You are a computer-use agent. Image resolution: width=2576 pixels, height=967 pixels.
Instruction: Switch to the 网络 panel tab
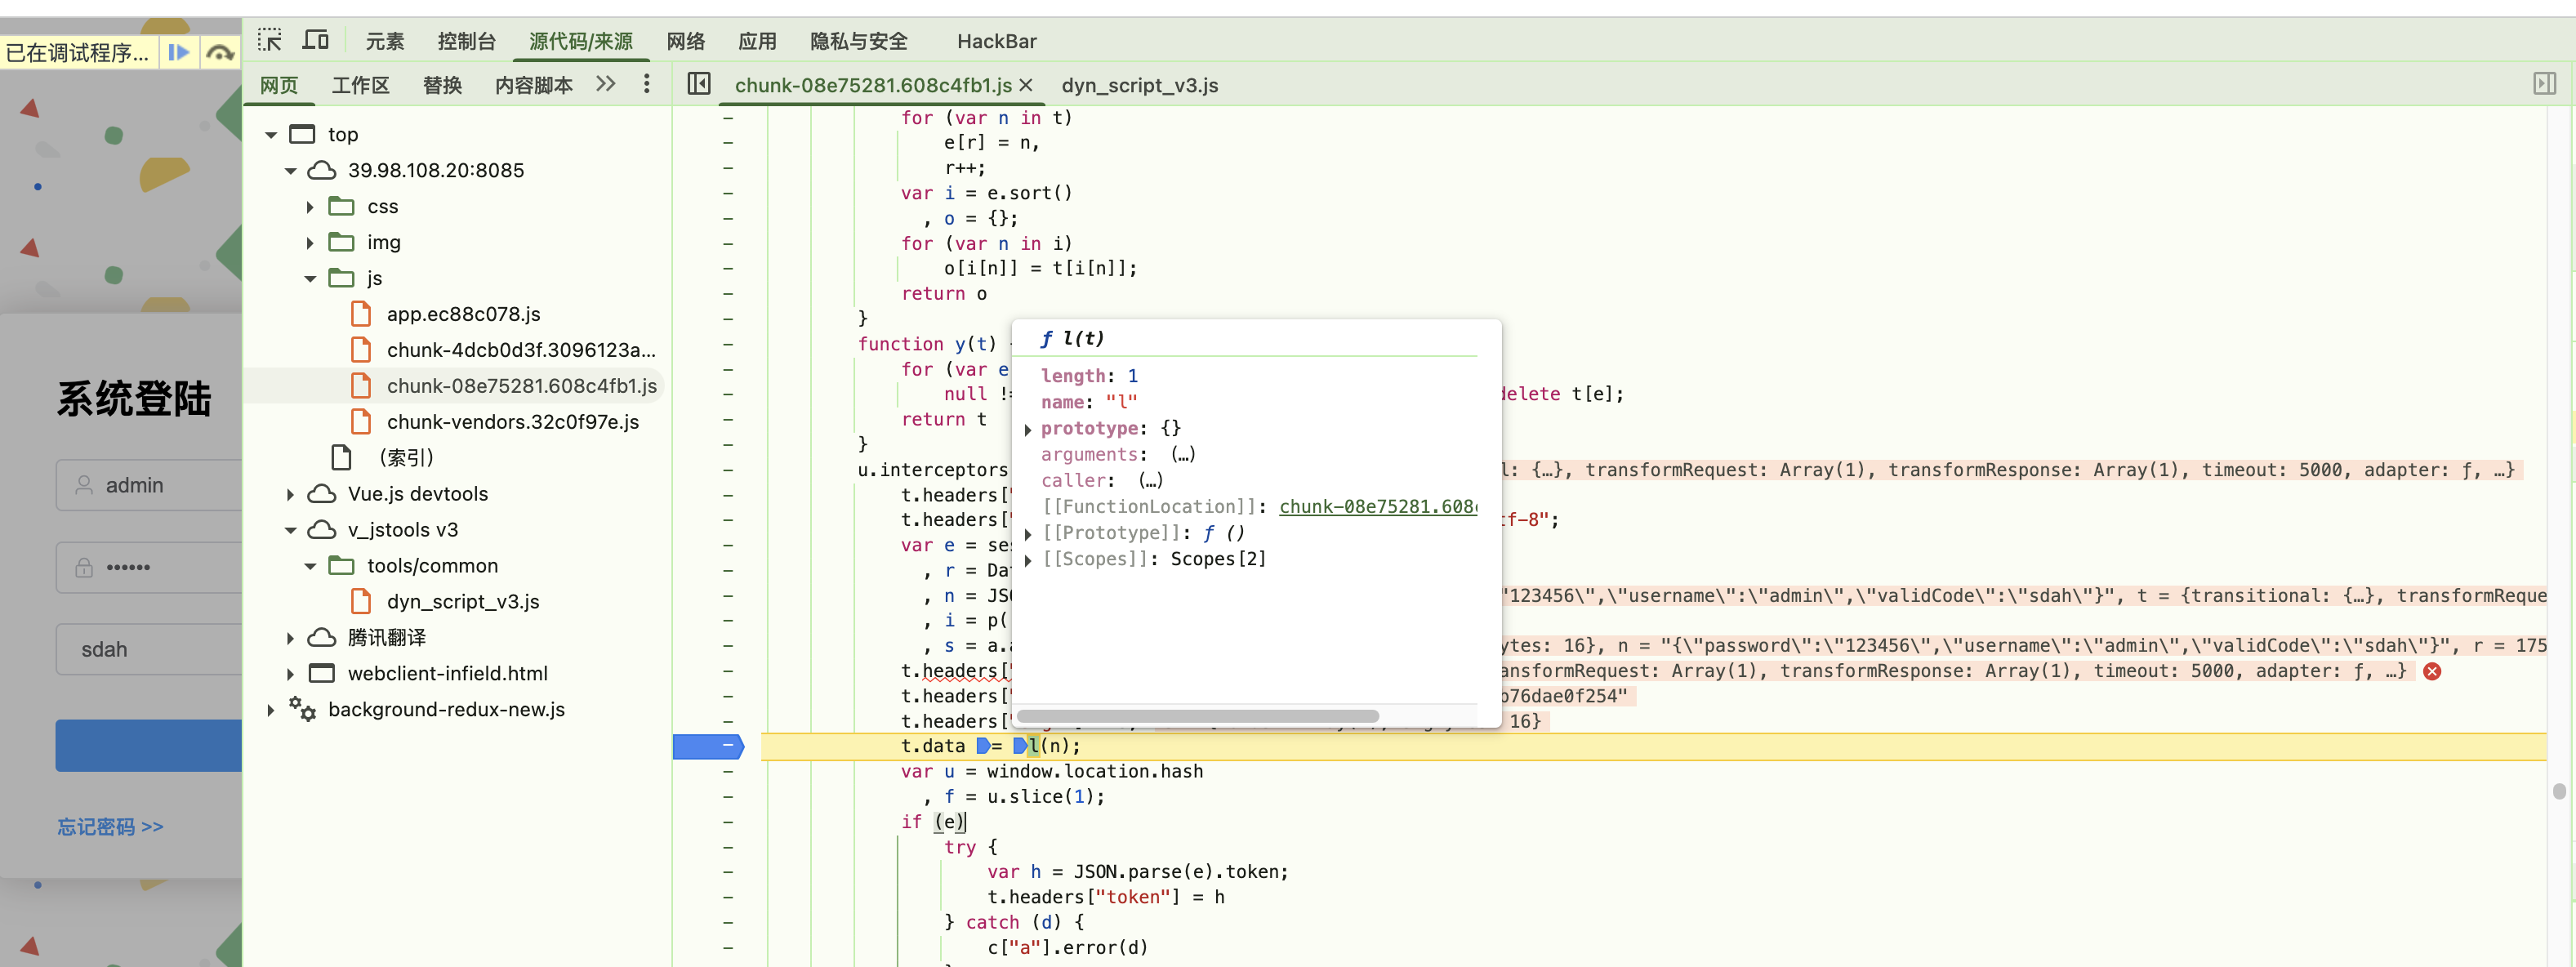[x=685, y=41]
